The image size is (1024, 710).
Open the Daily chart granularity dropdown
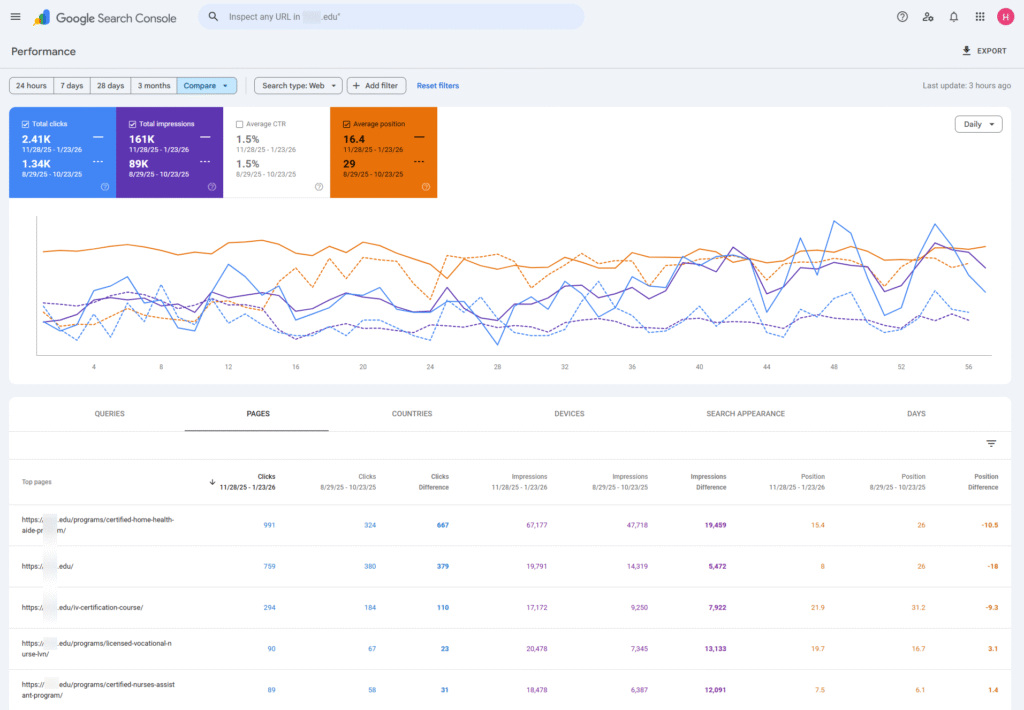click(x=978, y=123)
